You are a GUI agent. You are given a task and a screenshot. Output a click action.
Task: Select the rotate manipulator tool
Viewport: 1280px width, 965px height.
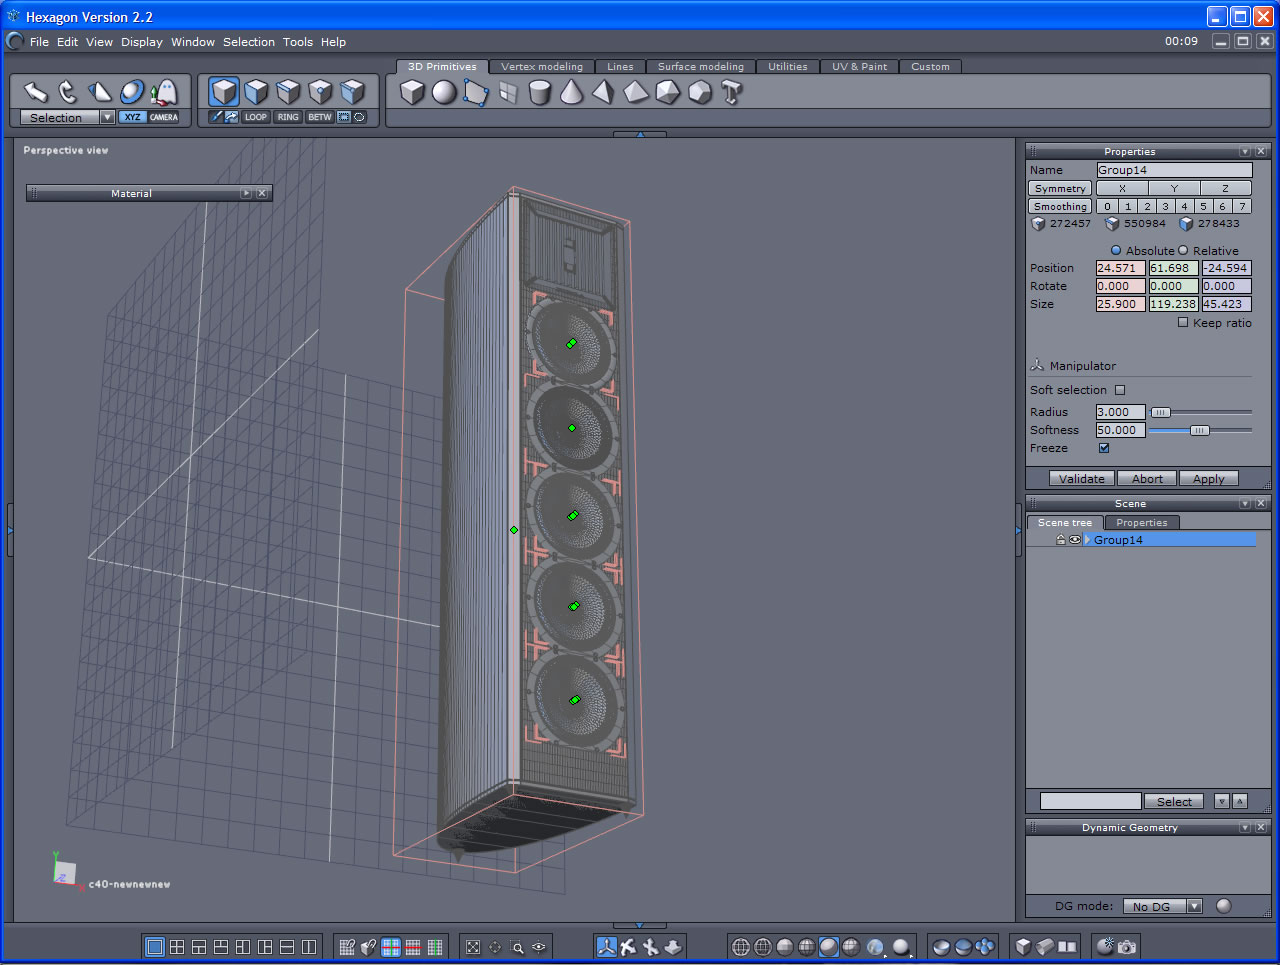(x=68, y=92)
